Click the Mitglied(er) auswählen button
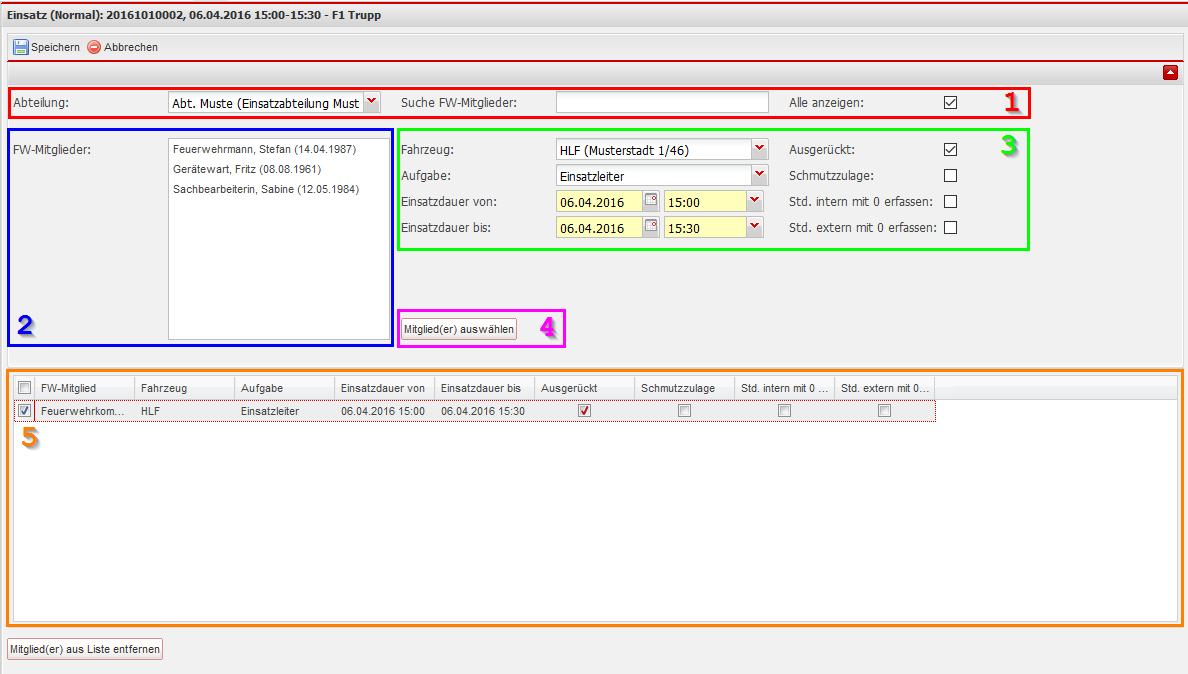1188x674 pixels. 459,329
